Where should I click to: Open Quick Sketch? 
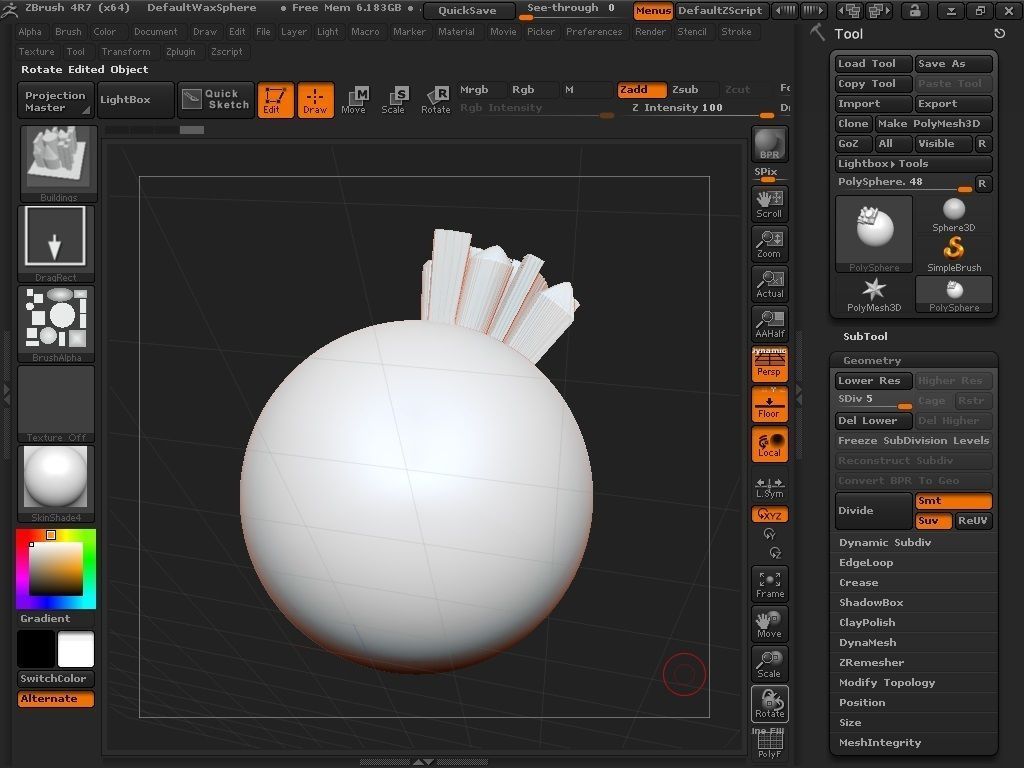point(216,99)
